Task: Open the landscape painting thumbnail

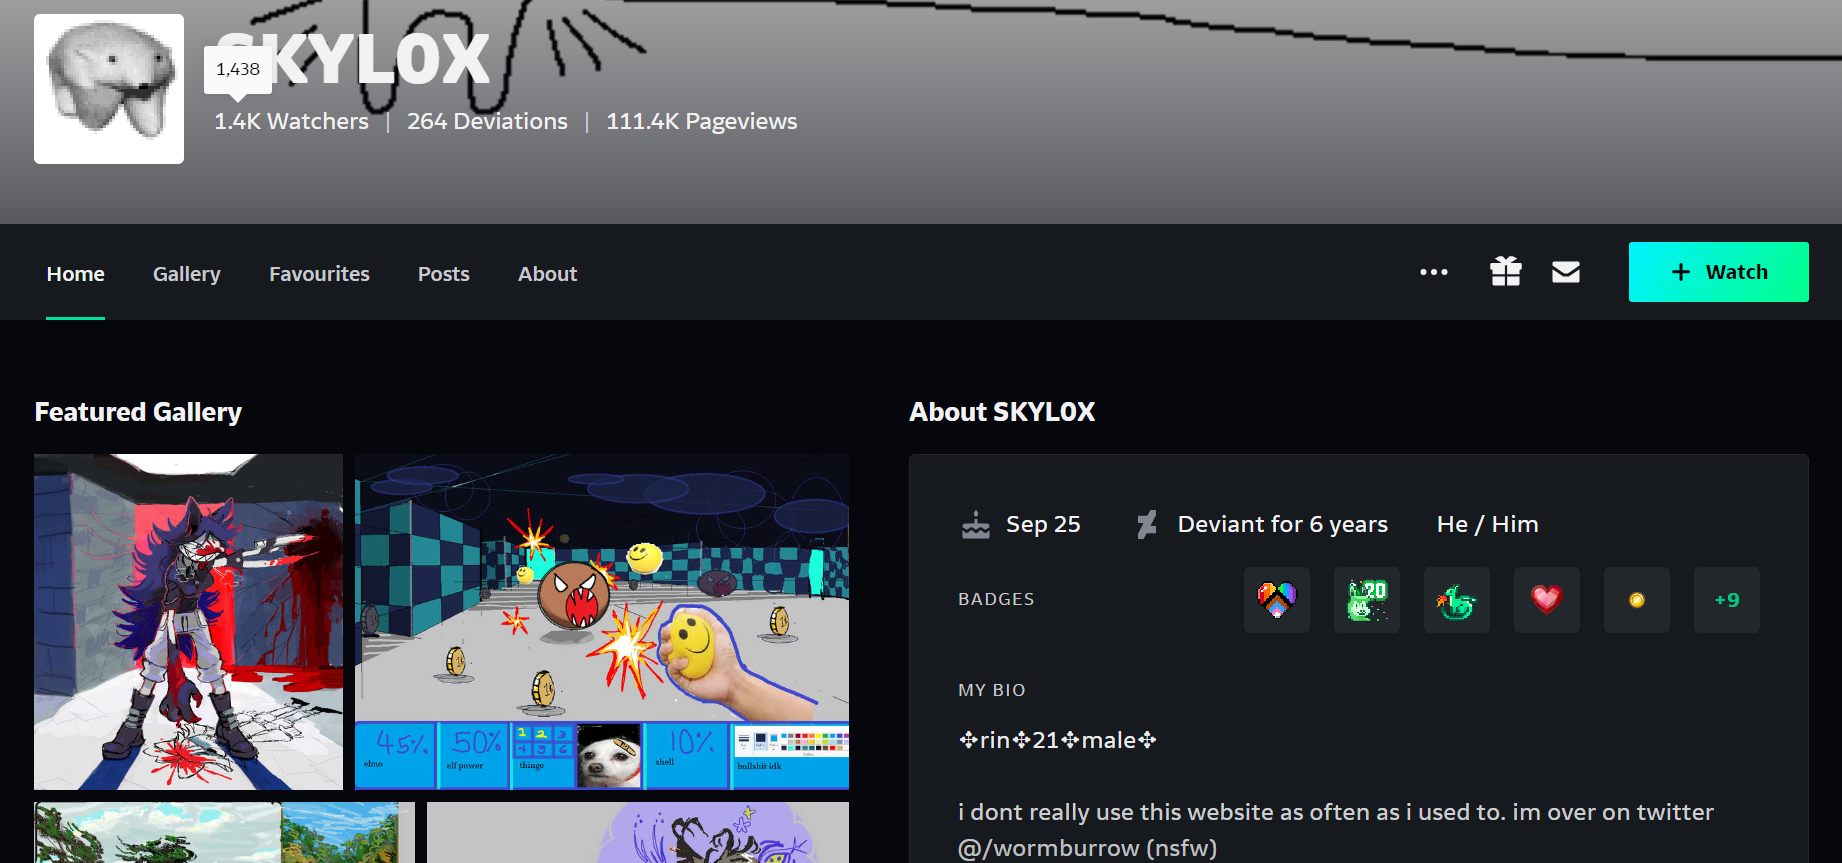Action: (224, 832)
